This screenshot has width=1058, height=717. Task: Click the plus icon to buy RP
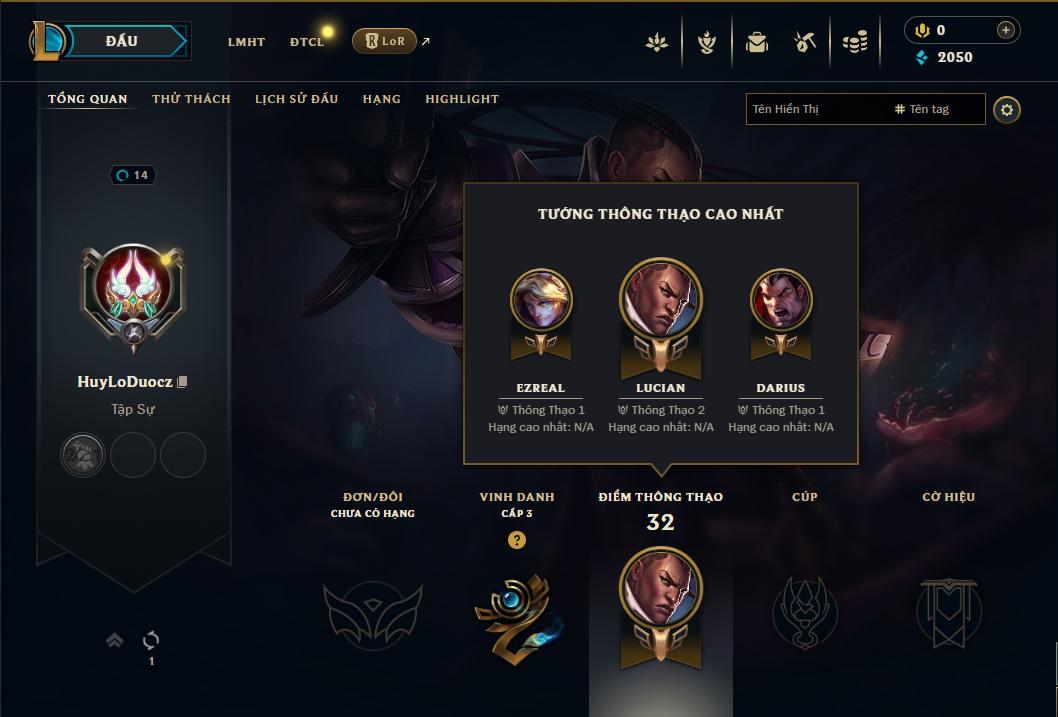pyautogui.click(x=1005, y=30)
